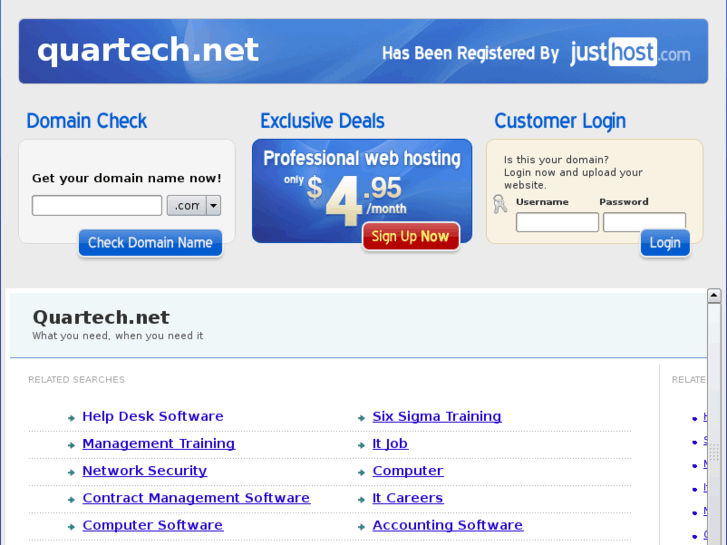Click the Sign Up Now button
Image resolution: width=727 pixels, height=545 pixels.
coord(411,236)
